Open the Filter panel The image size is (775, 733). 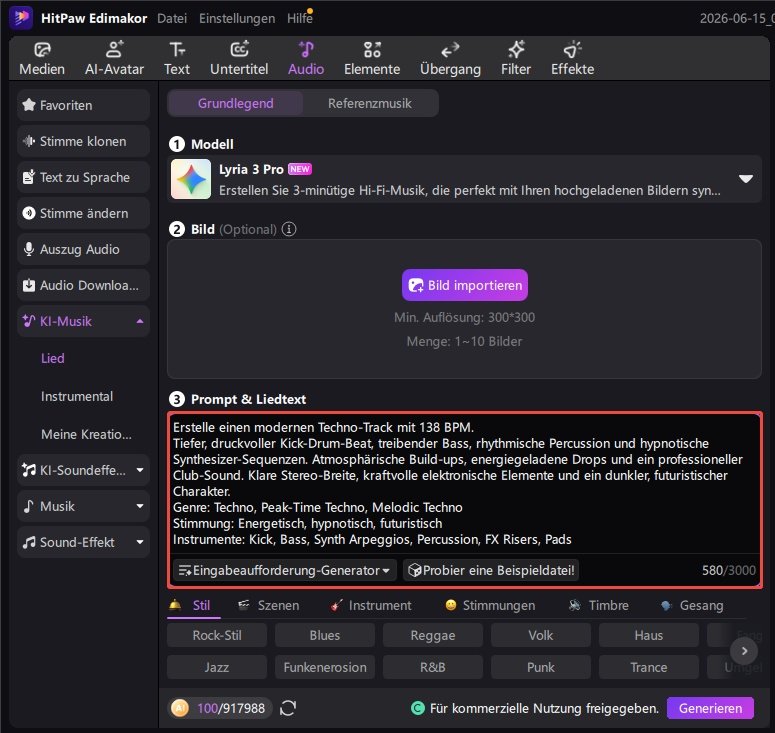pyautogui.click(x=516, y=58)
